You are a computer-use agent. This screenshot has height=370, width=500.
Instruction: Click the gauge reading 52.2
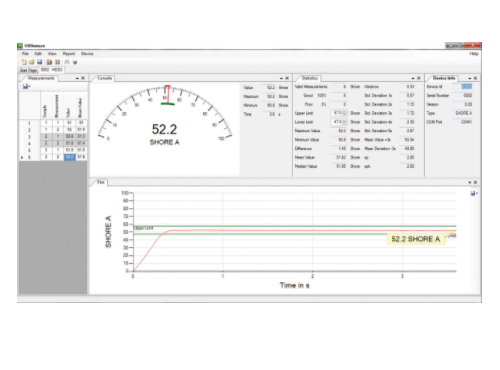[164, 129]
